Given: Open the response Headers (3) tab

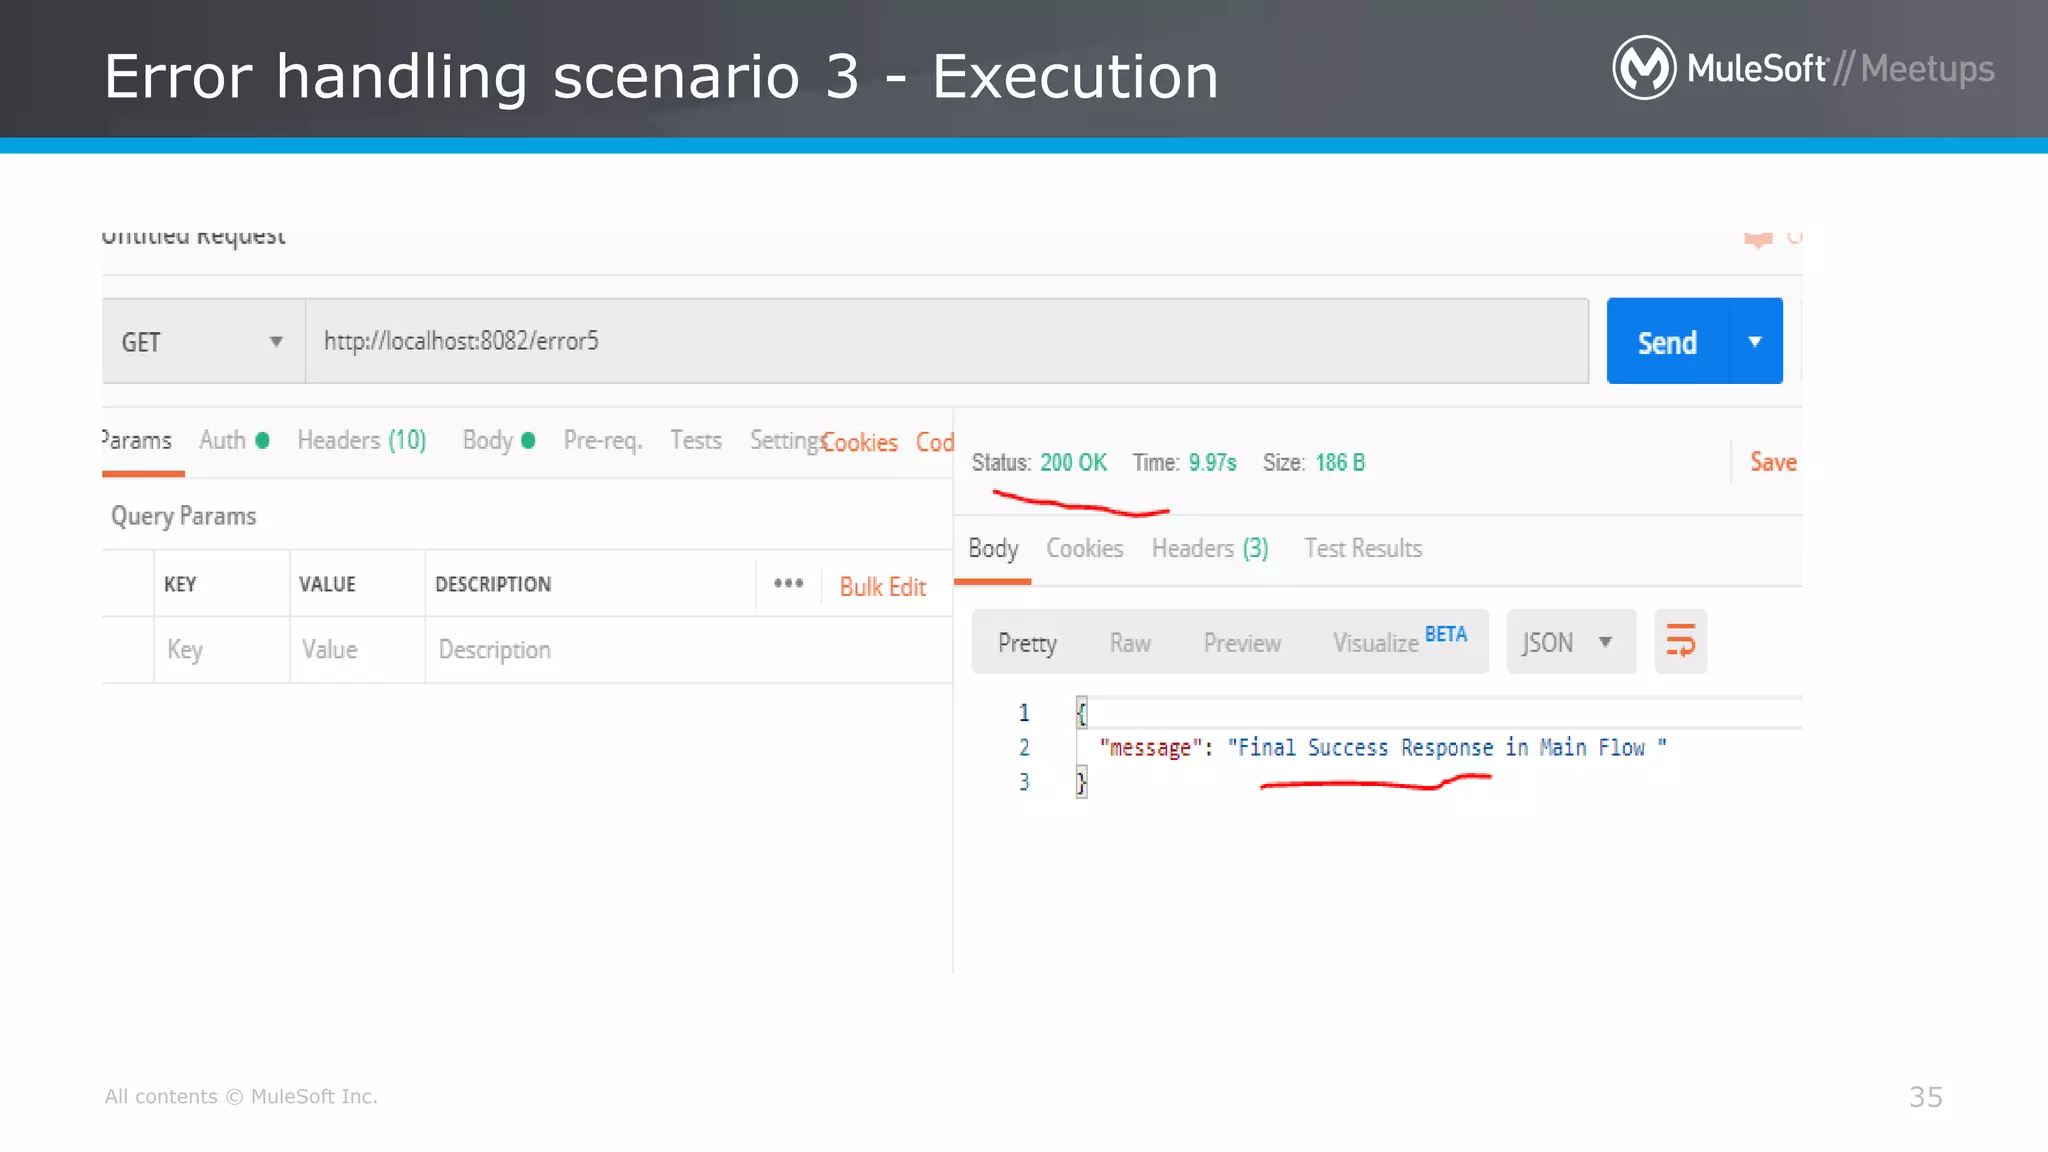Looking at the screenshot, I should click(x=1210, y=548).
